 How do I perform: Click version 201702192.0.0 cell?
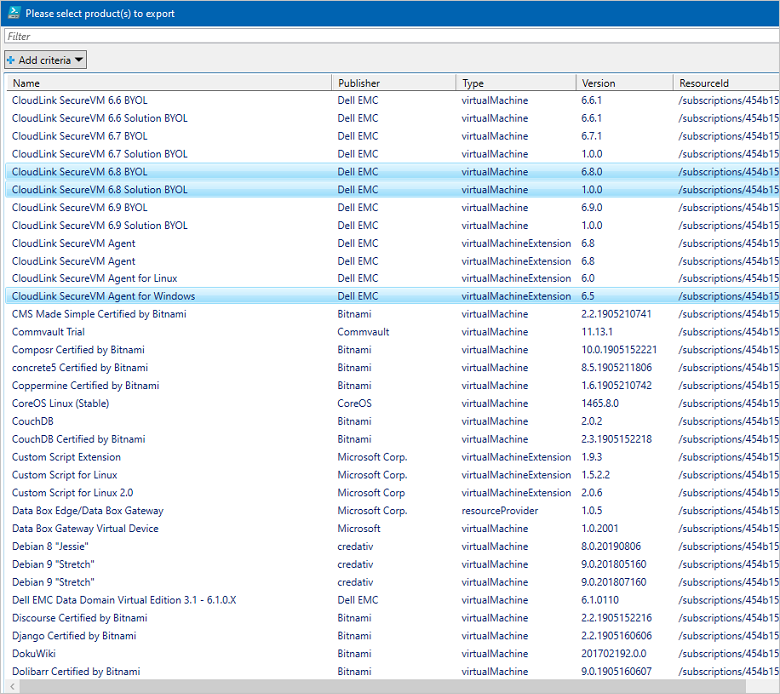tap(613, 654)
